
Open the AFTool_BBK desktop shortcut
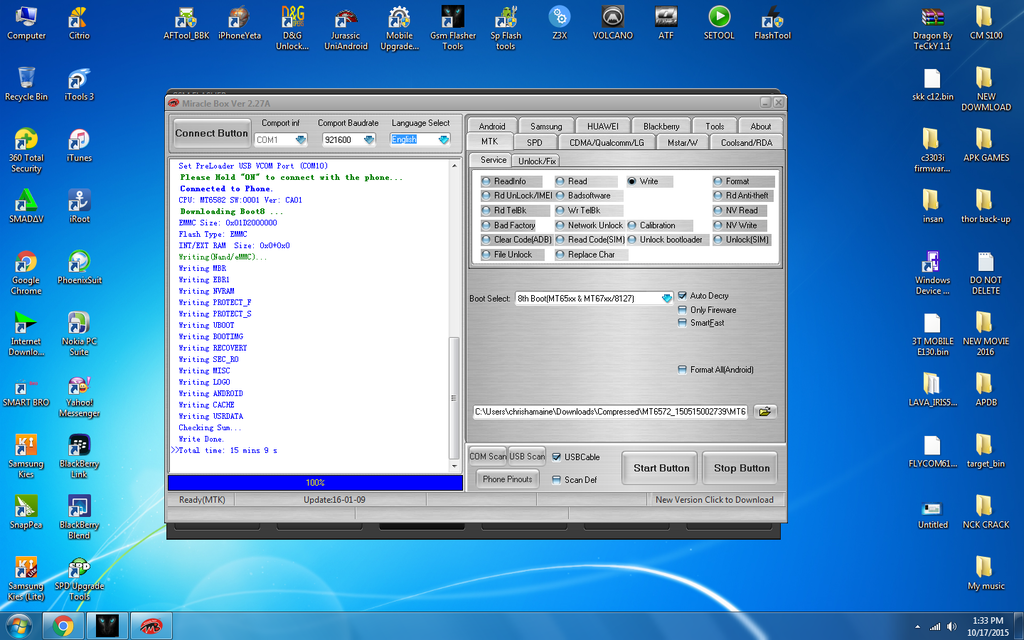(x=186, y=24)
